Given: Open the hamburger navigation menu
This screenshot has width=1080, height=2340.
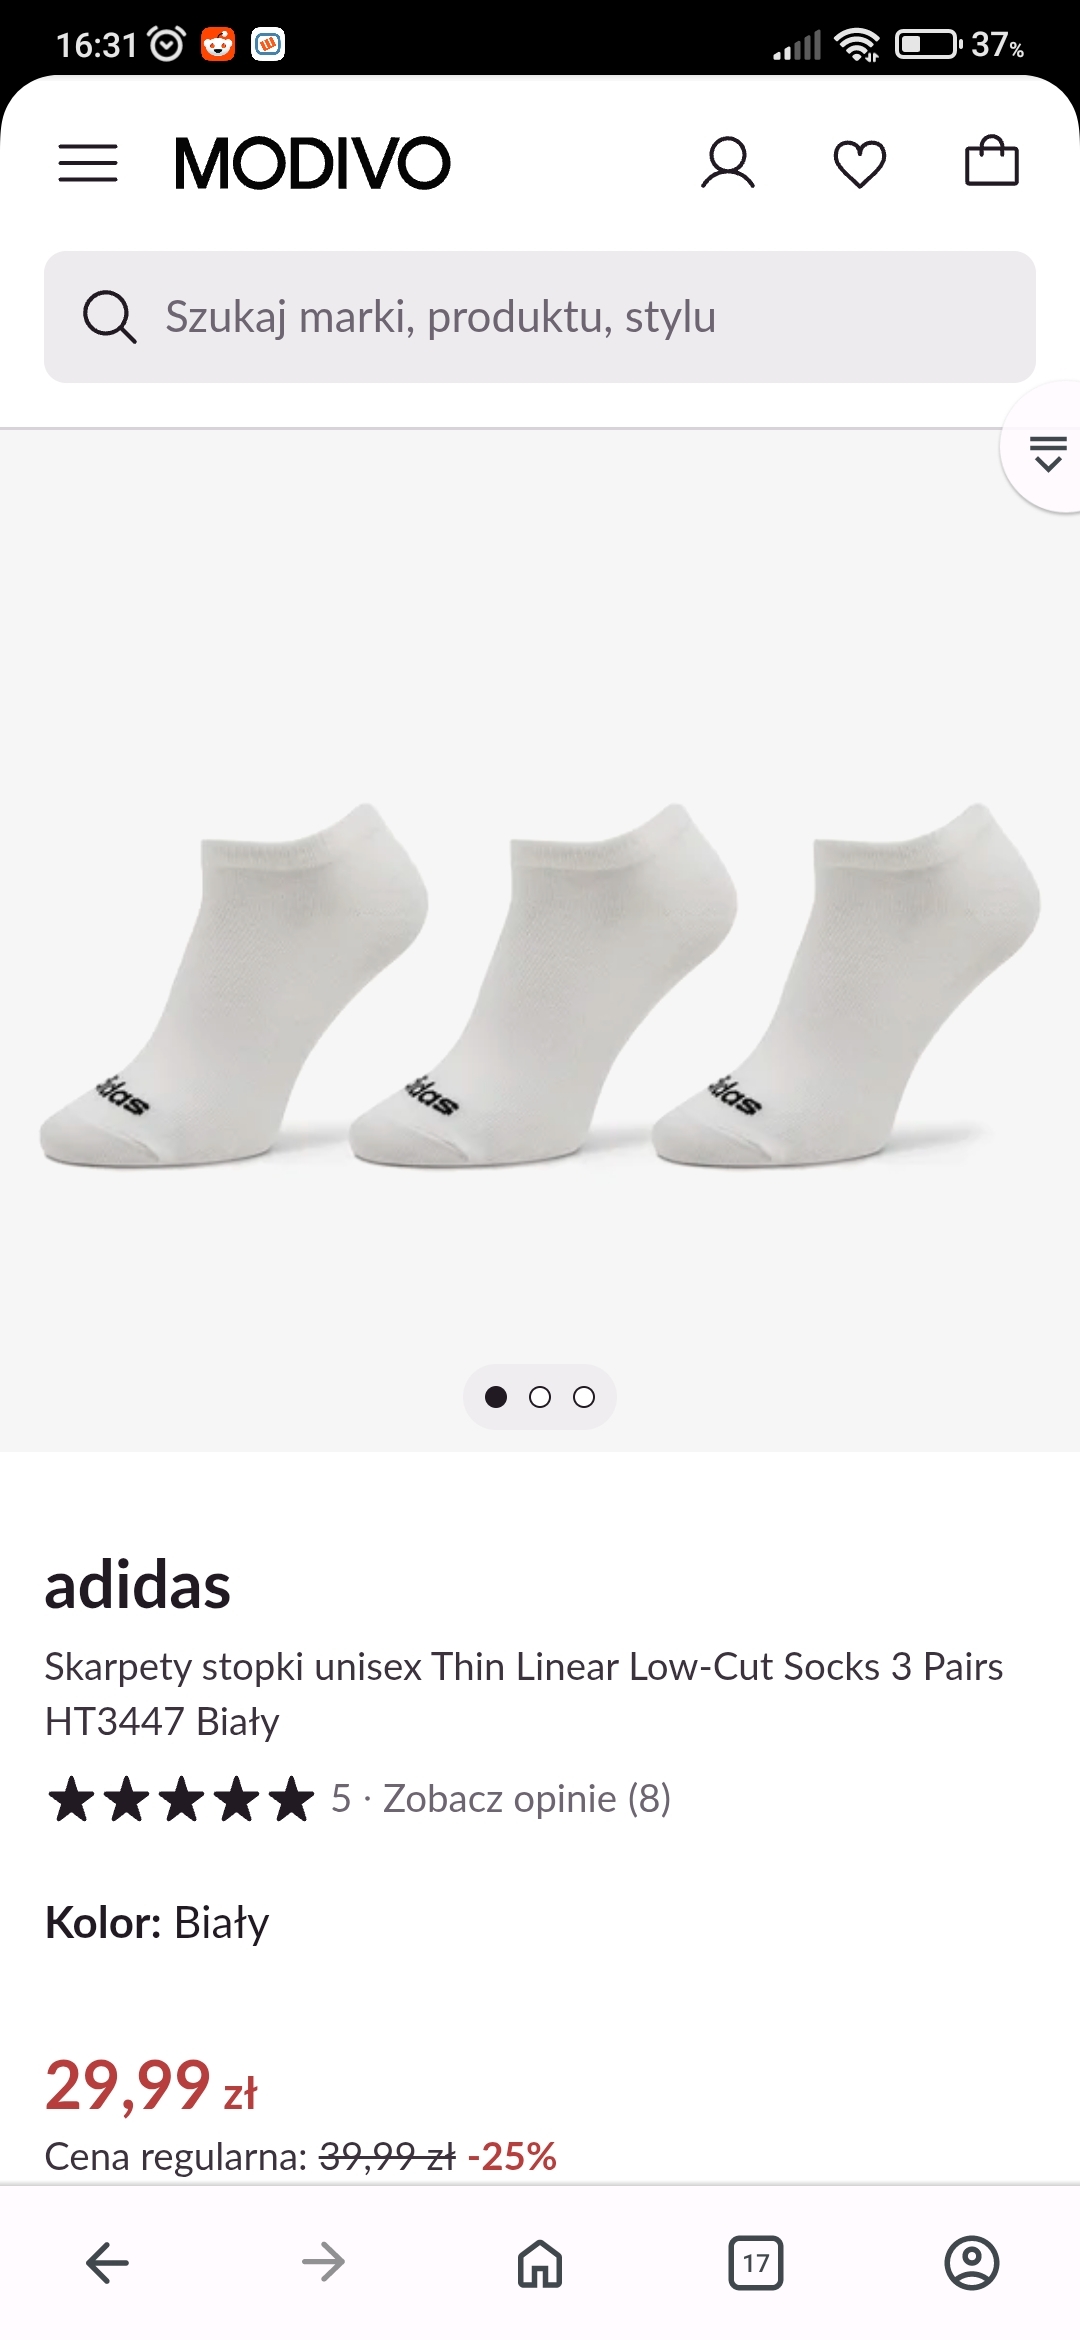Looking at the screenshot, I should coord(88,163).
